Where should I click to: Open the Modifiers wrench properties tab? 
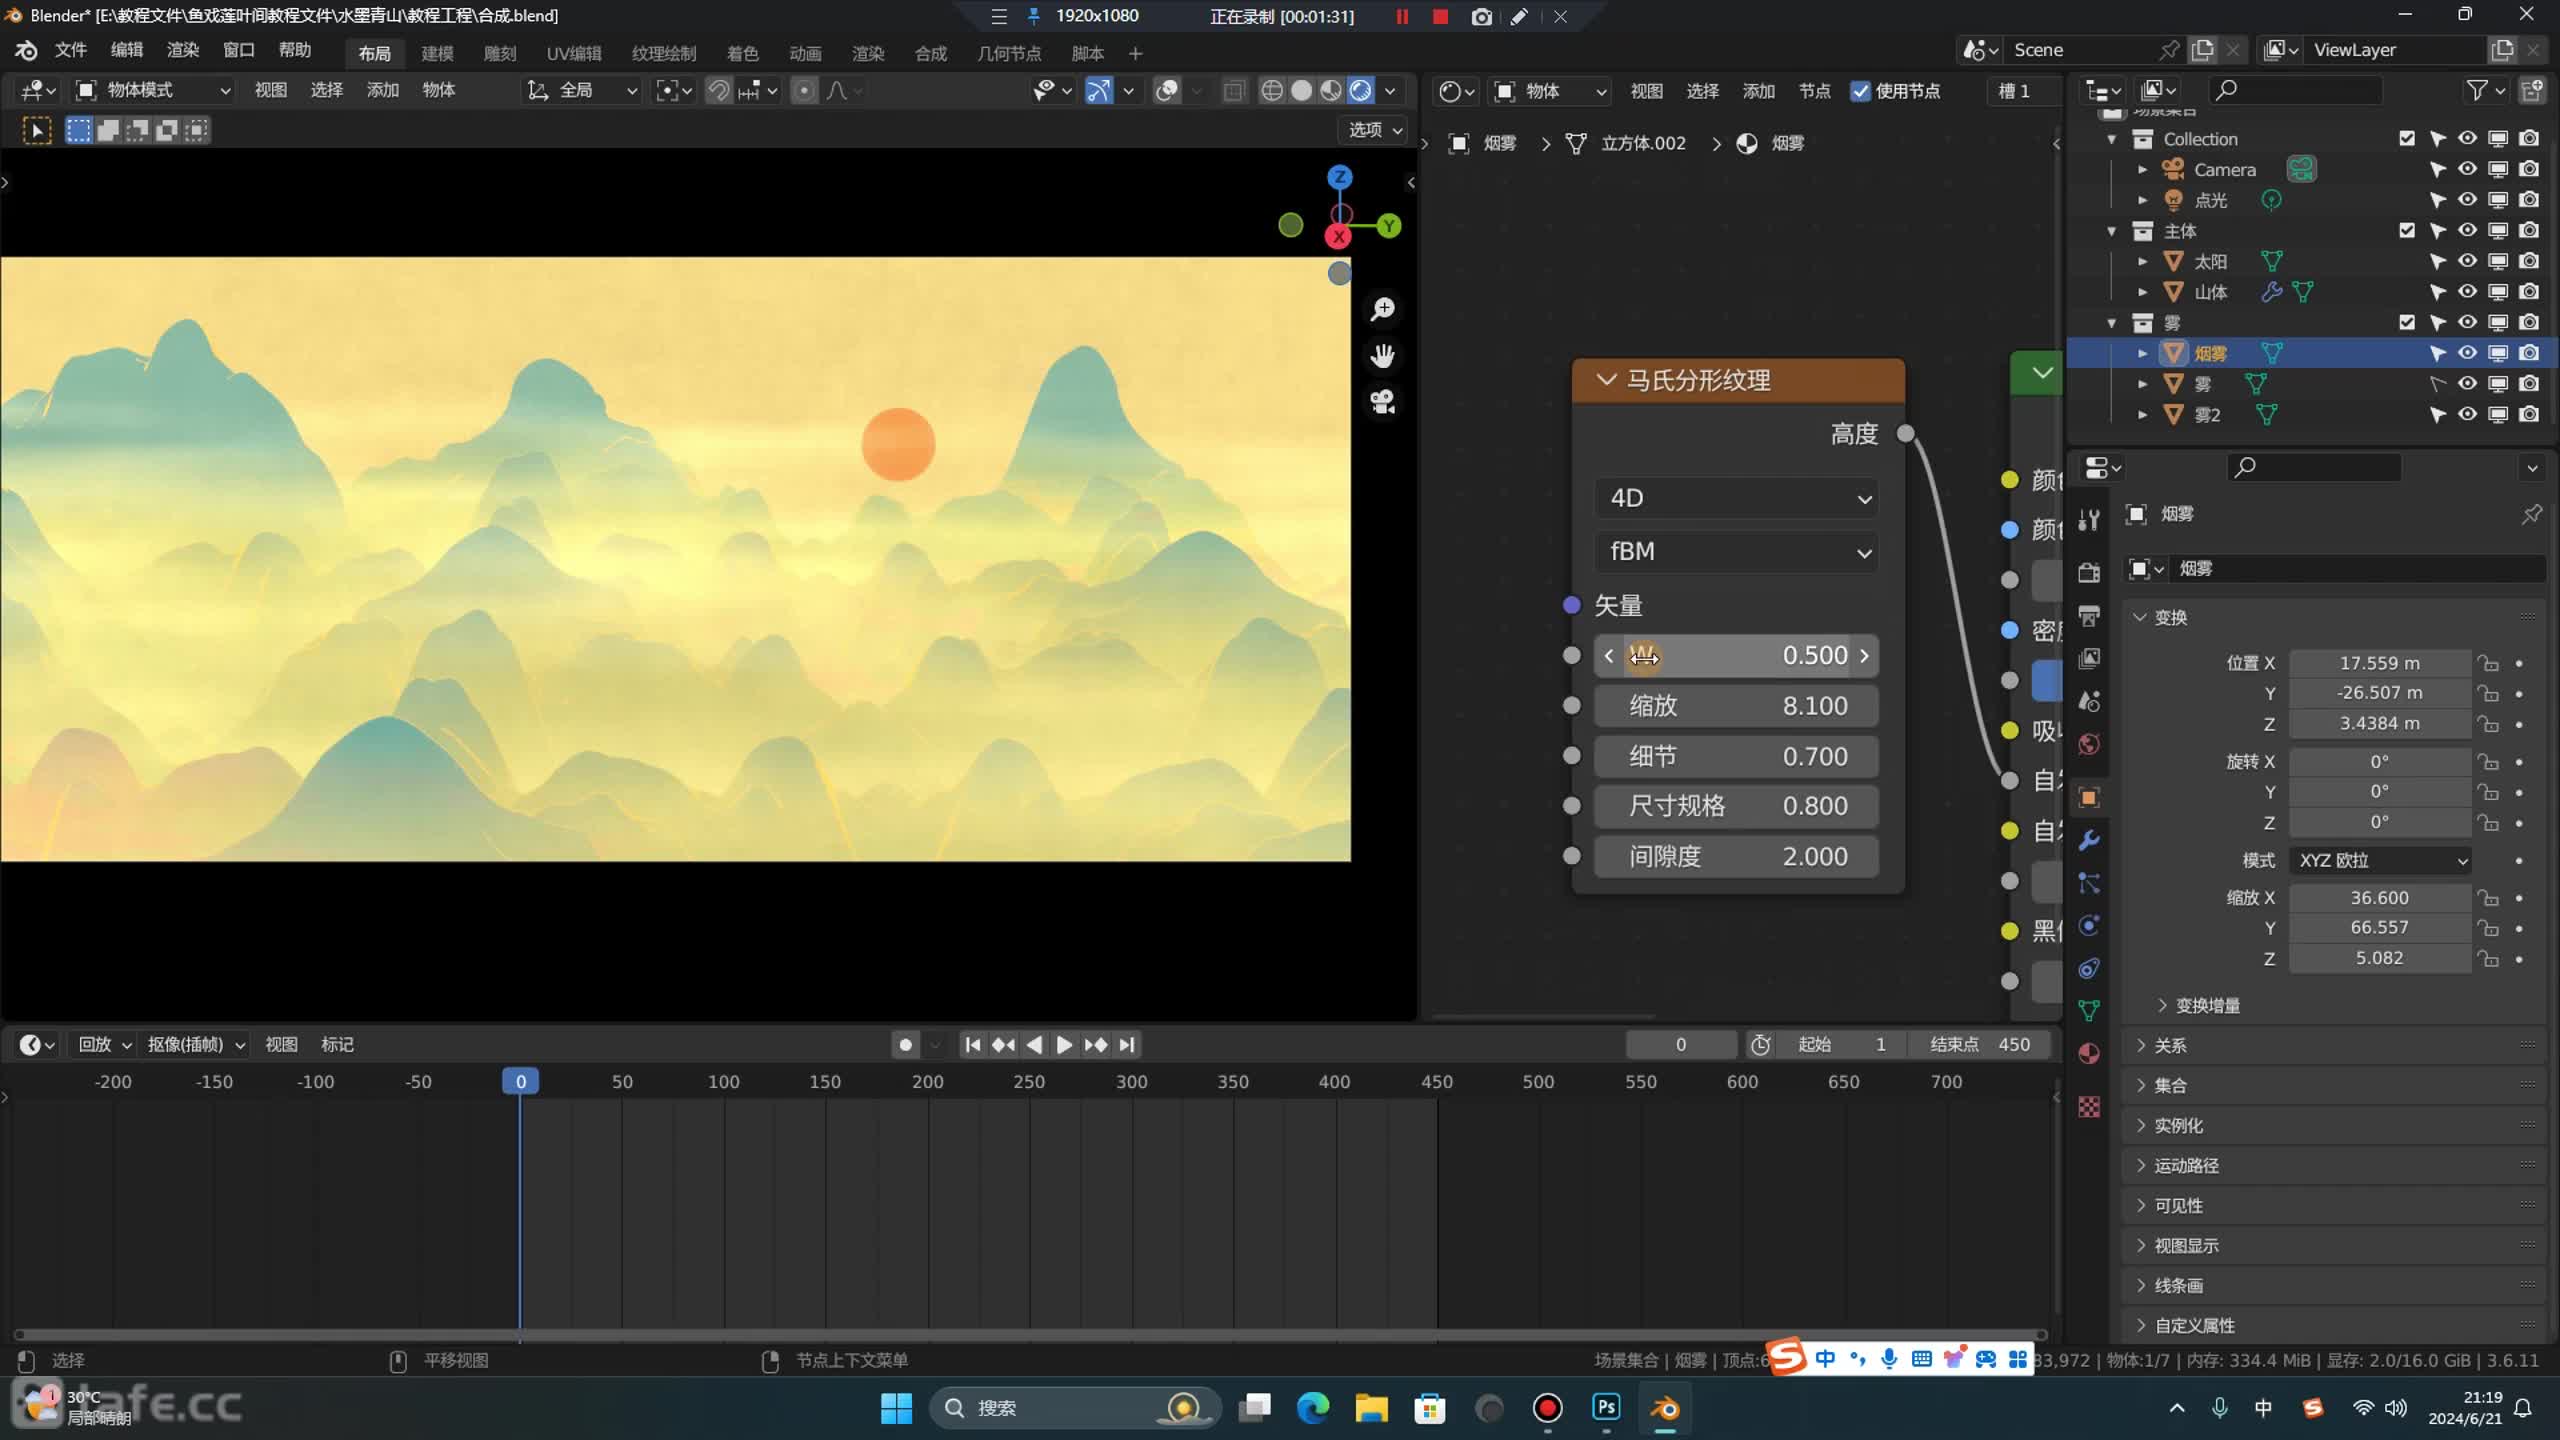click(2089, 841)
